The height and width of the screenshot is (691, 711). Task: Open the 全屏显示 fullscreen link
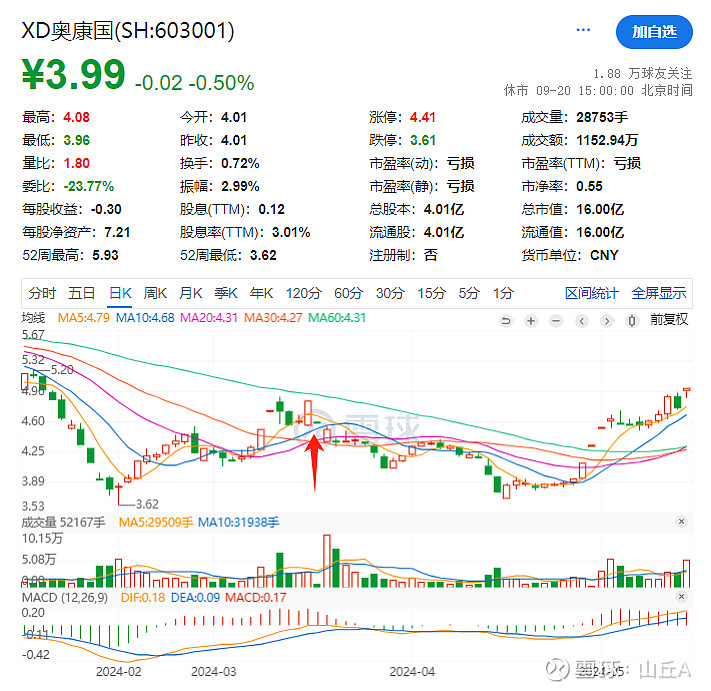pos(659,293)
